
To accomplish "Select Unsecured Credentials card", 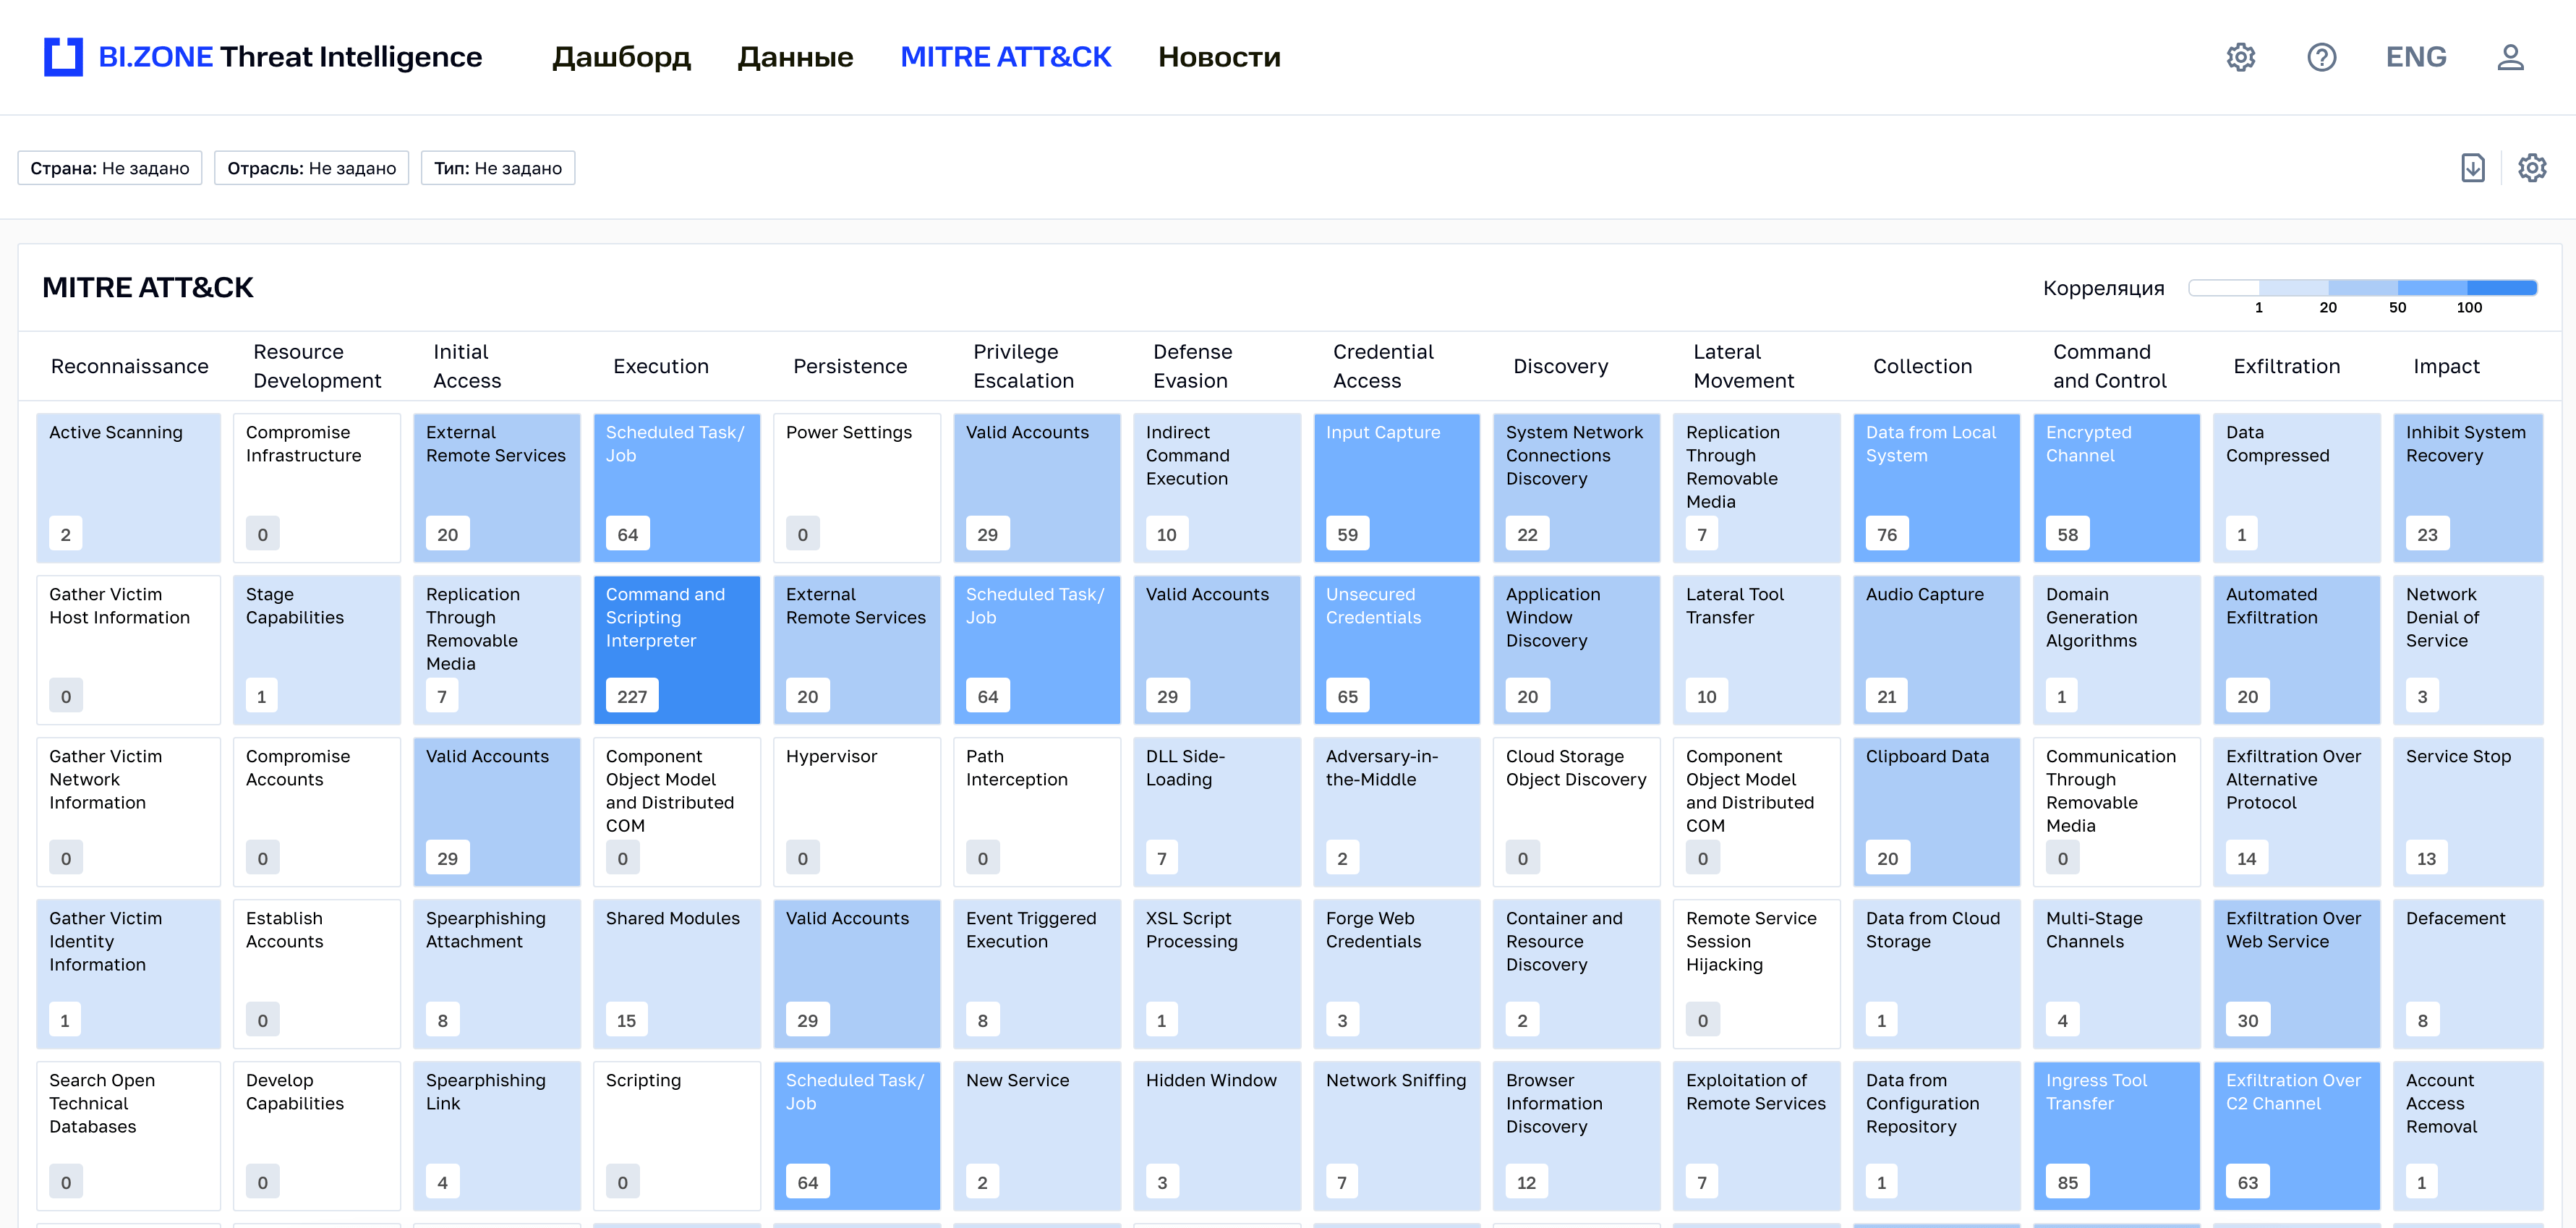I will (x=1397, y=650).
